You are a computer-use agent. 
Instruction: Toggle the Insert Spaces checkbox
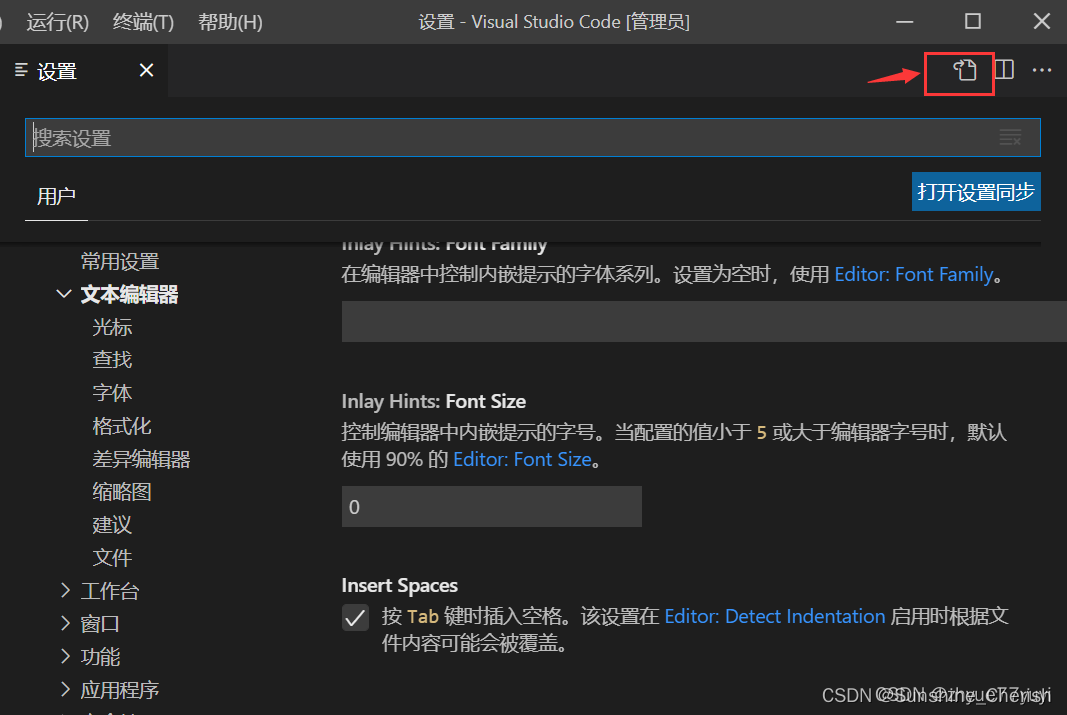tap(355, 618)
